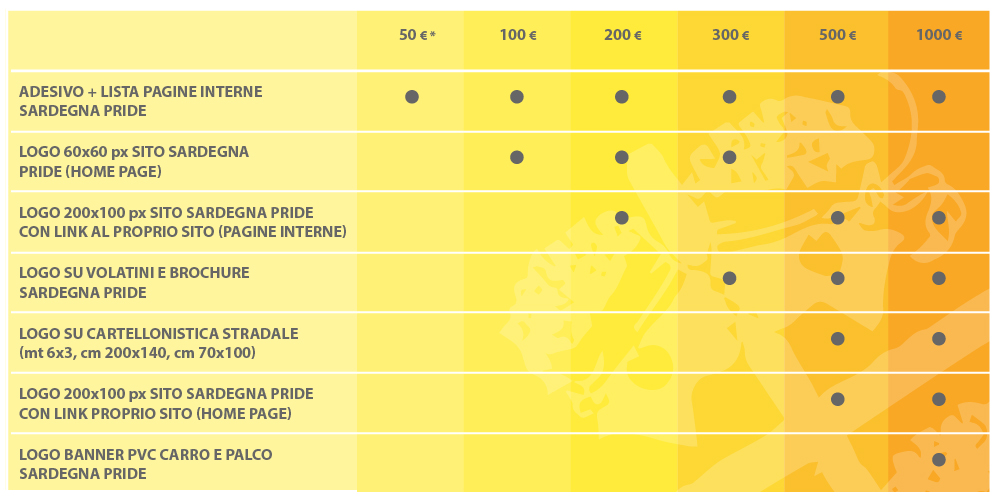Select the 1000 € column header

click(x=939, y=35)
